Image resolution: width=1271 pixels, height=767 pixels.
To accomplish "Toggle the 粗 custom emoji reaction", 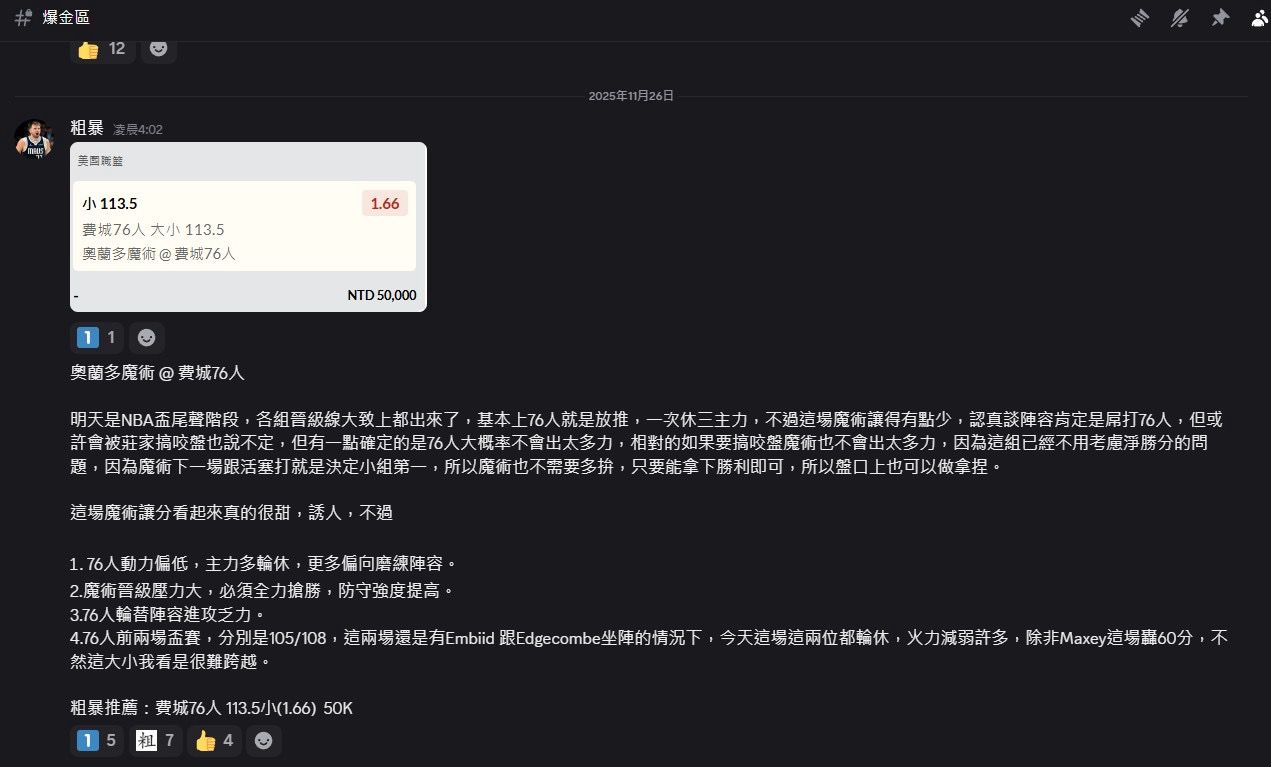I will pos(156,741).
